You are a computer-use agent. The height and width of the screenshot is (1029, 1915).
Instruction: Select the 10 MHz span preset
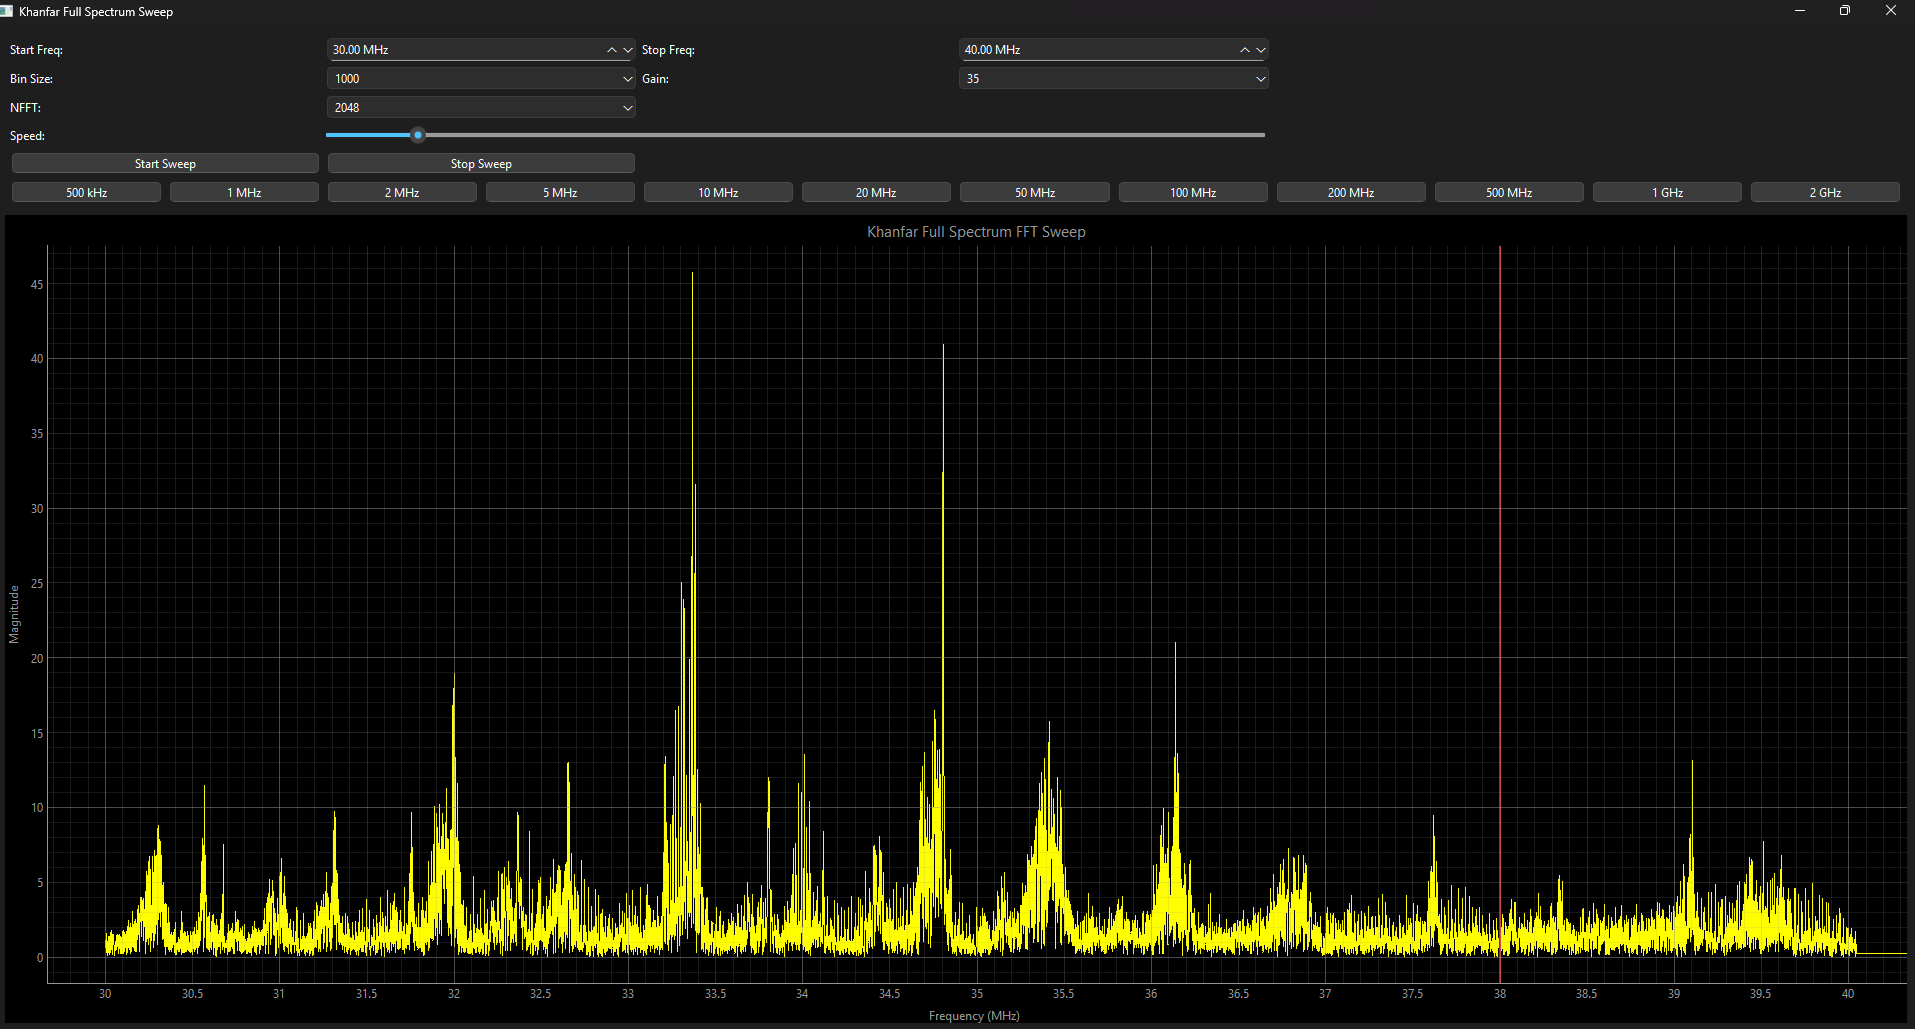click(x=717, y=191)
